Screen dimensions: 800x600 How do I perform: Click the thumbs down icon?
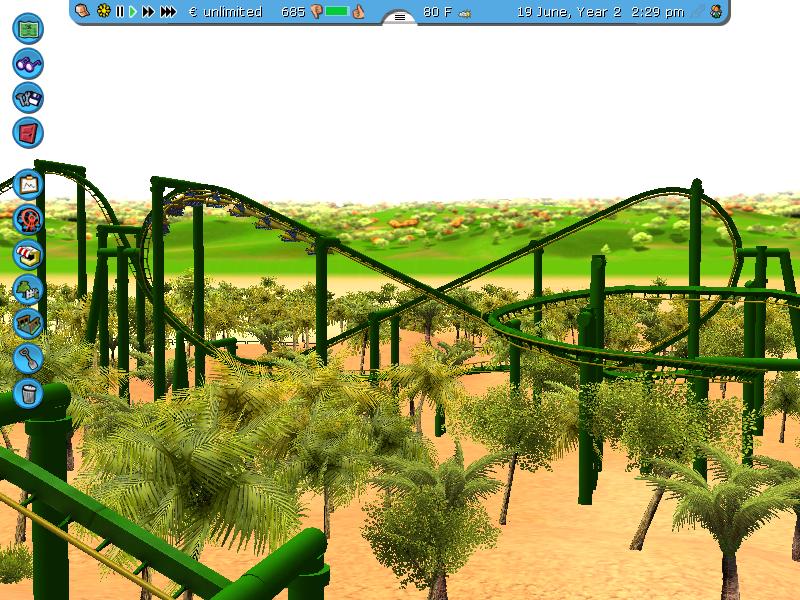click(x=316, y=12)
